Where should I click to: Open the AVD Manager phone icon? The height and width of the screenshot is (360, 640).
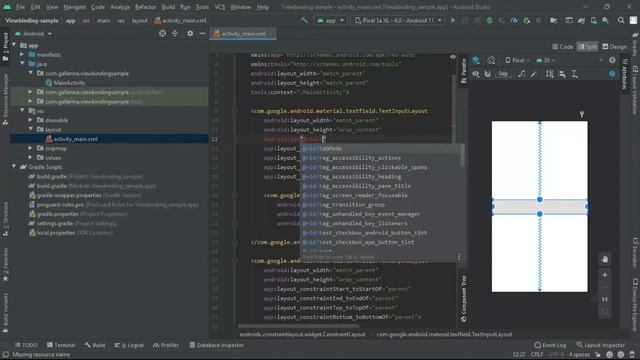tap(593, 20)
